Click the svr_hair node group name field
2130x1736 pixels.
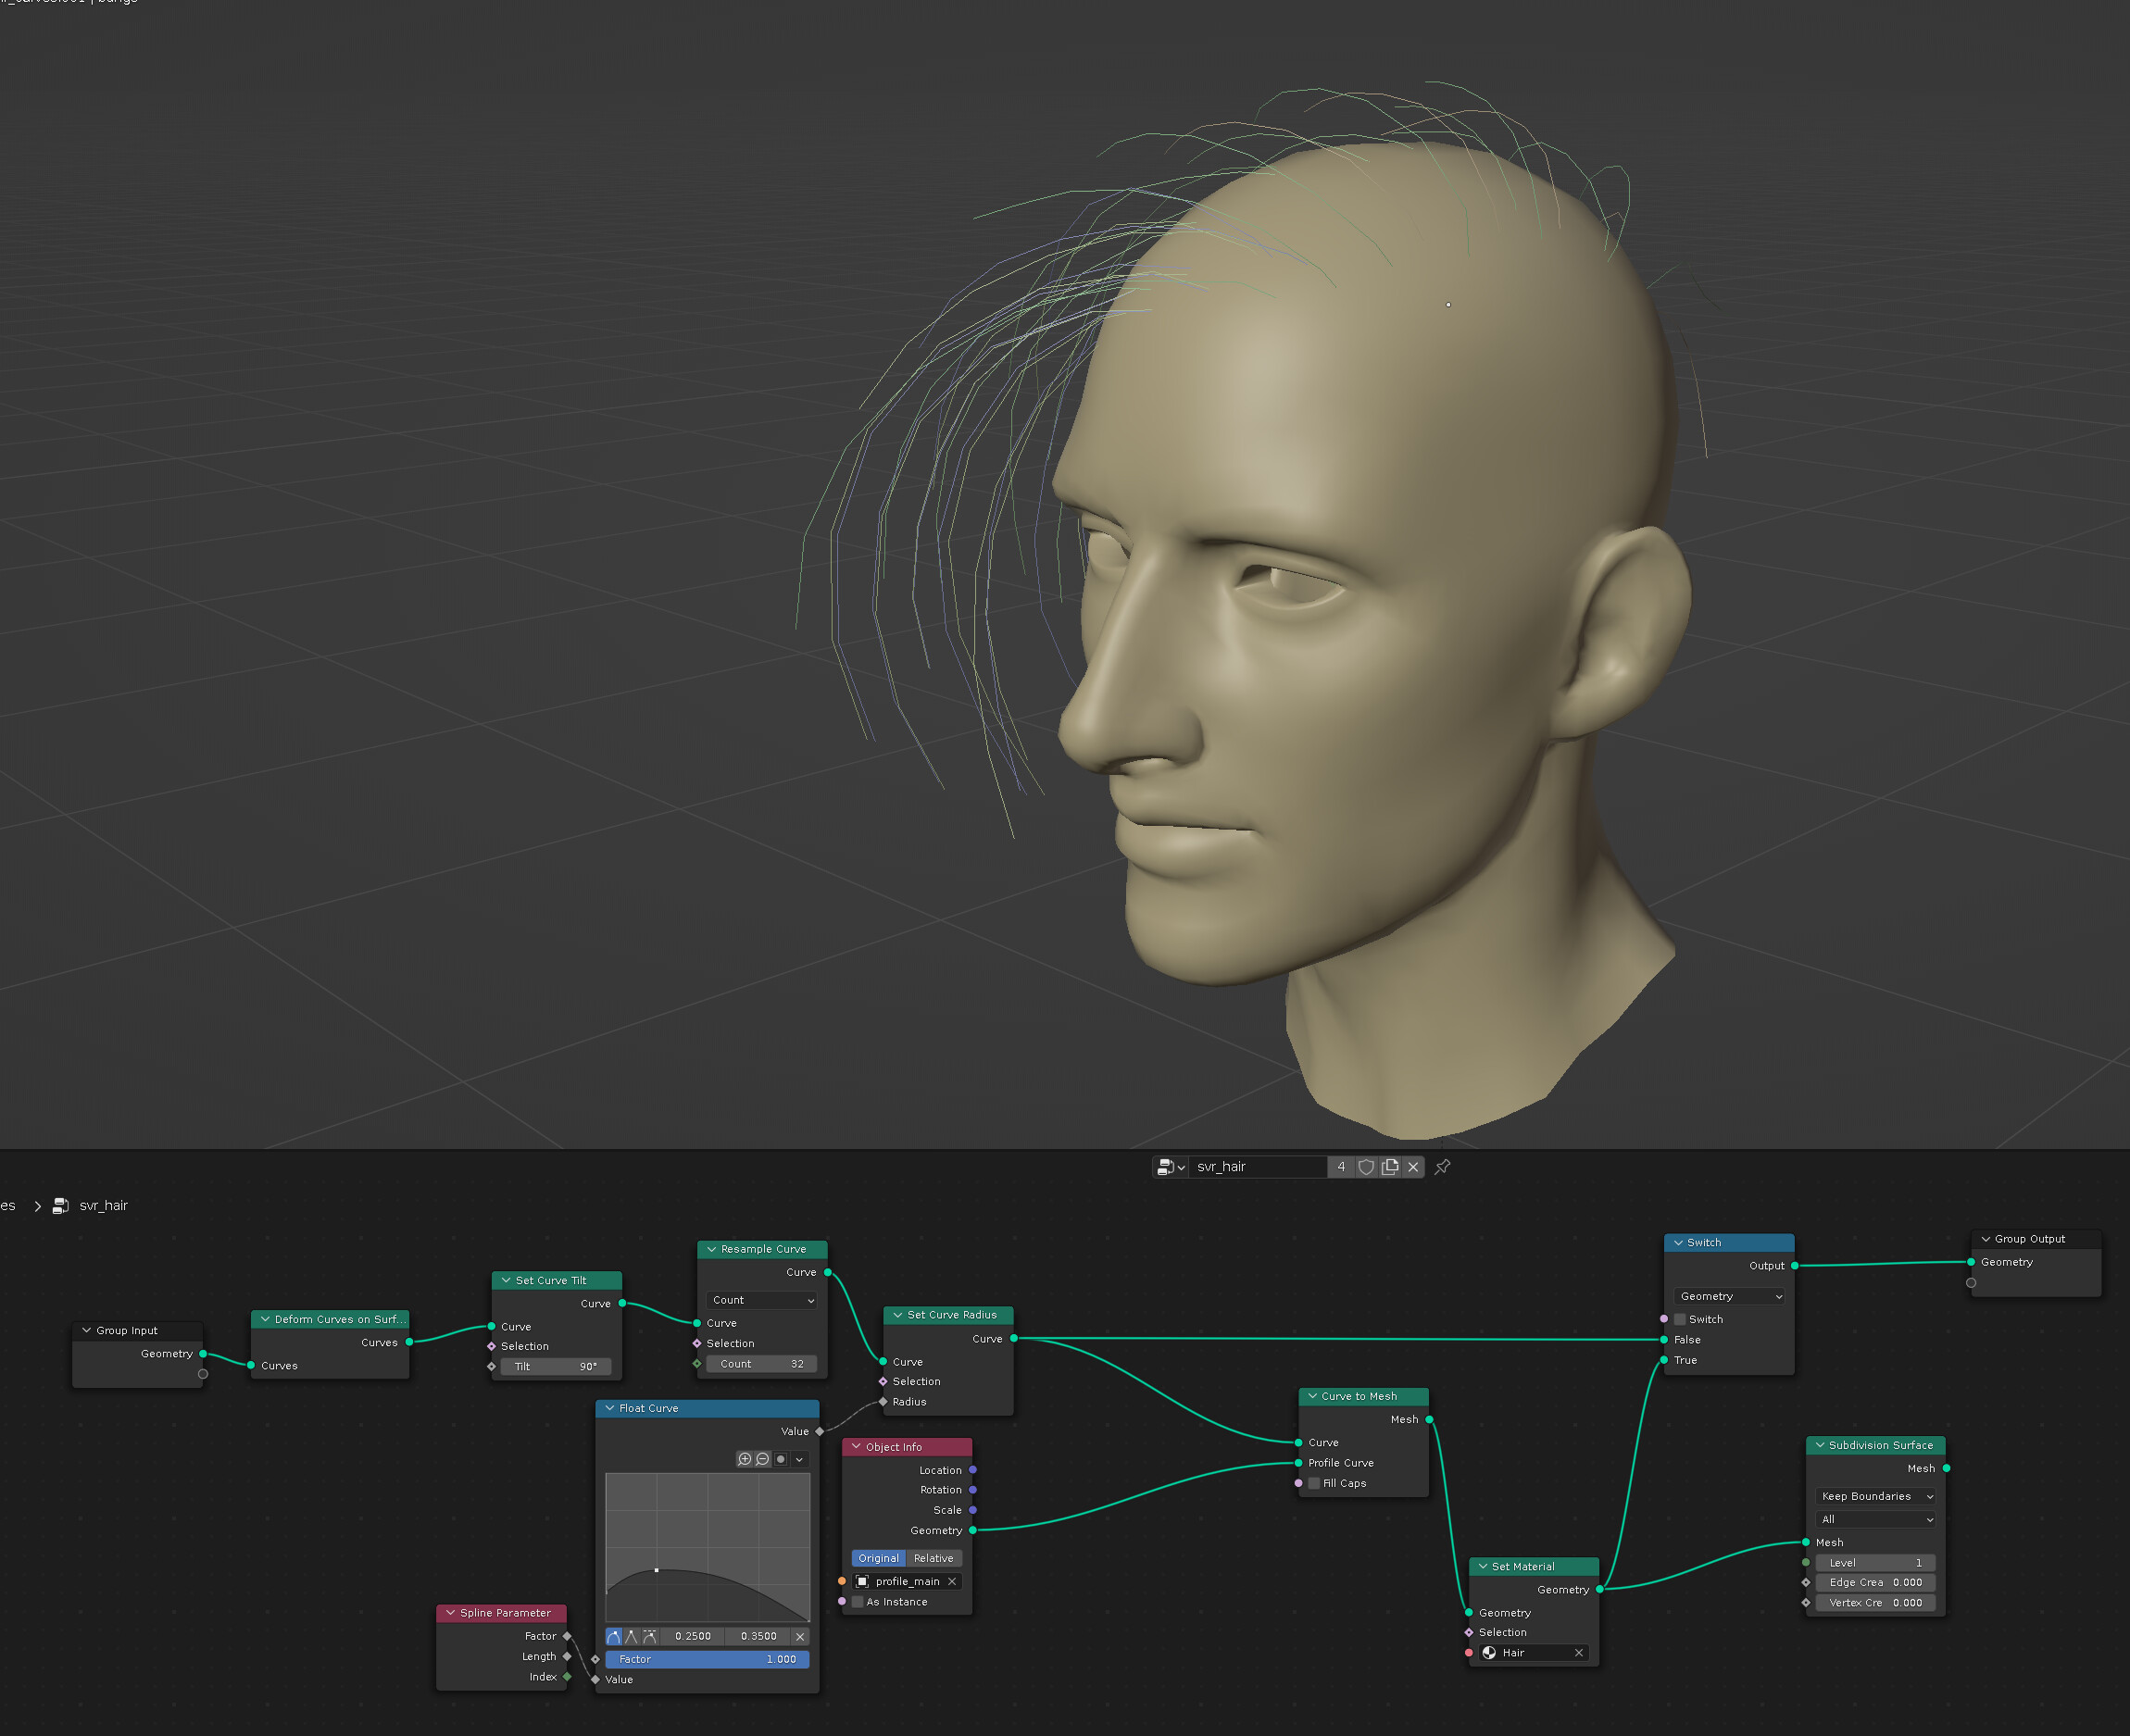[x=1258, y=1167]
